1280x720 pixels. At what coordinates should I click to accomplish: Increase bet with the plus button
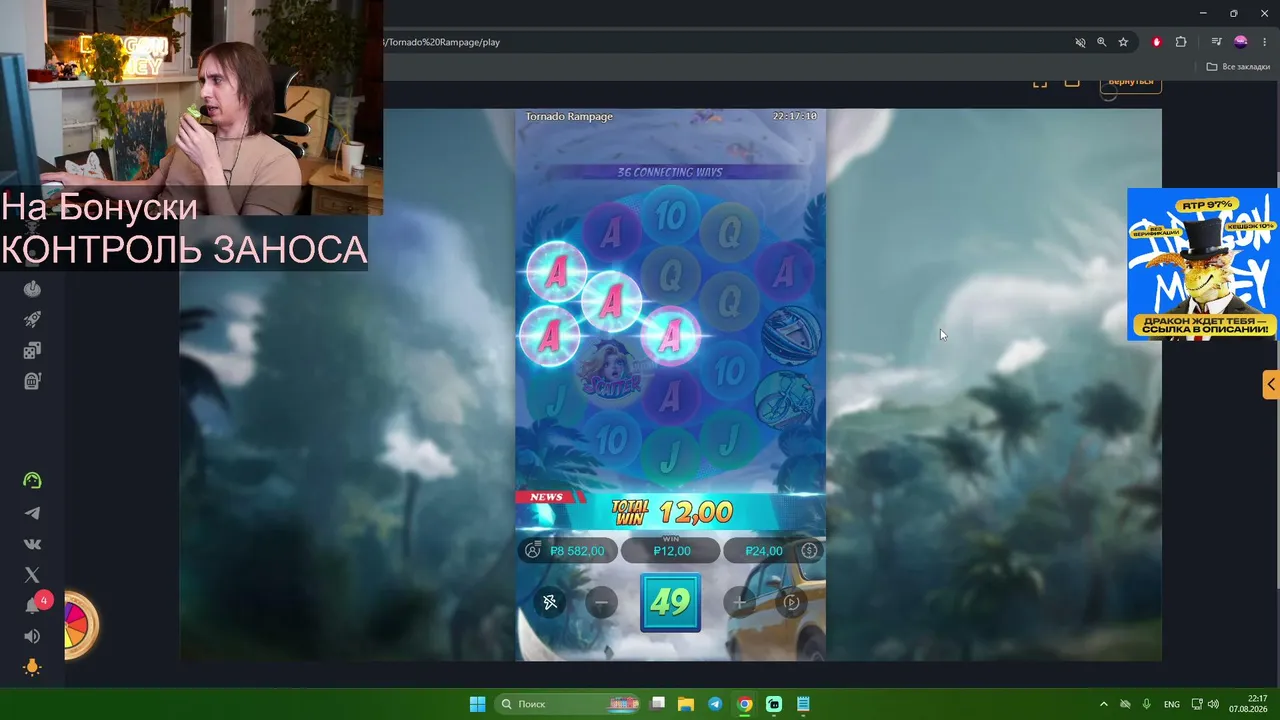739,602
